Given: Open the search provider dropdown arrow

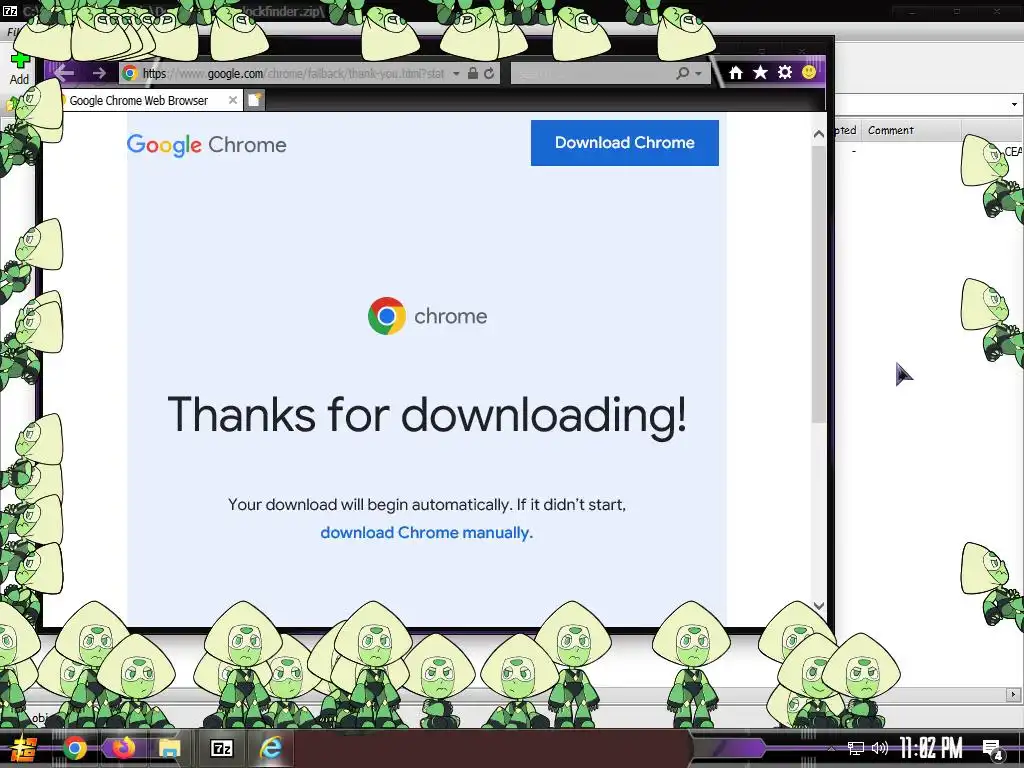Looking at the screenshot, I should [698, 73].
